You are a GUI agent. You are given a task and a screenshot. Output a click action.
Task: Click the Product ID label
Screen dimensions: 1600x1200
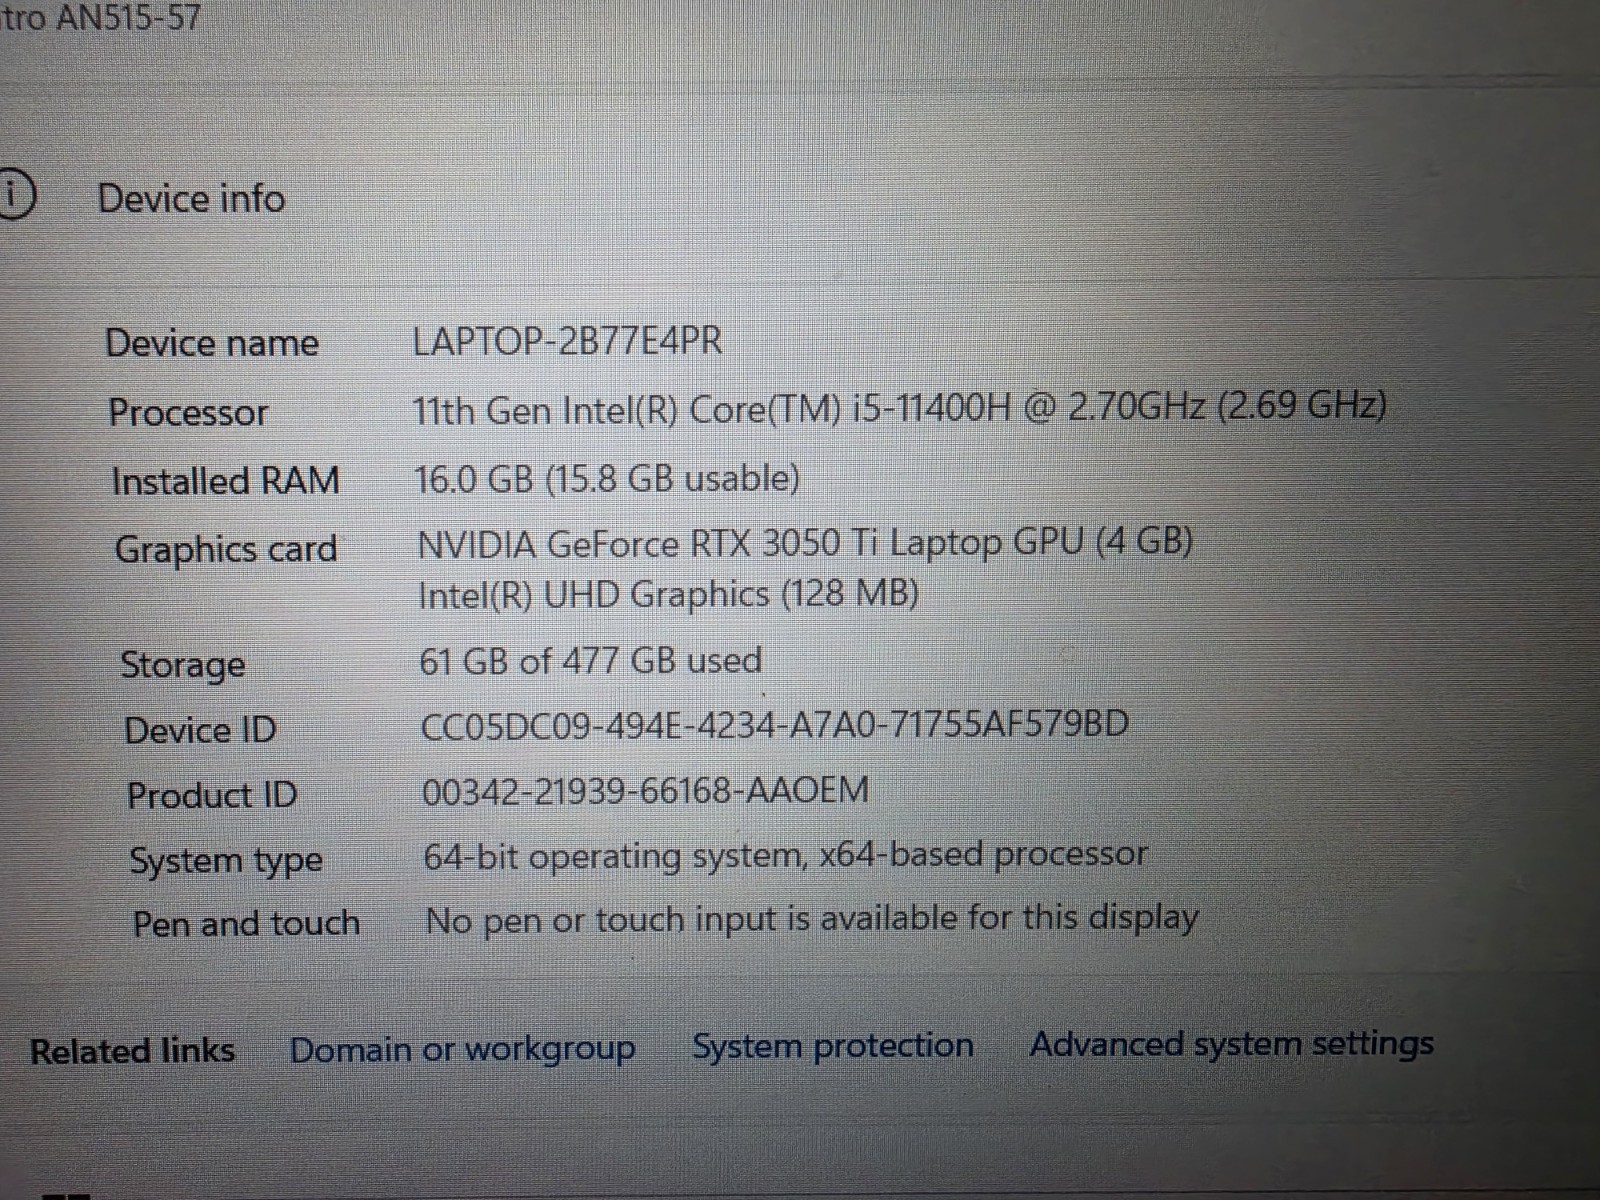(x=212, y=796)
